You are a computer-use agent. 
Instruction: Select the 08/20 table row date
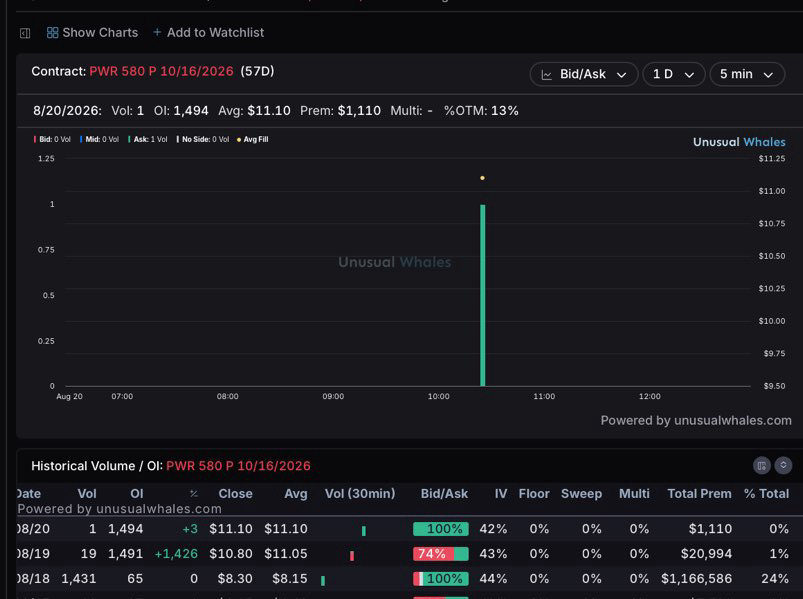click(33, 528)
